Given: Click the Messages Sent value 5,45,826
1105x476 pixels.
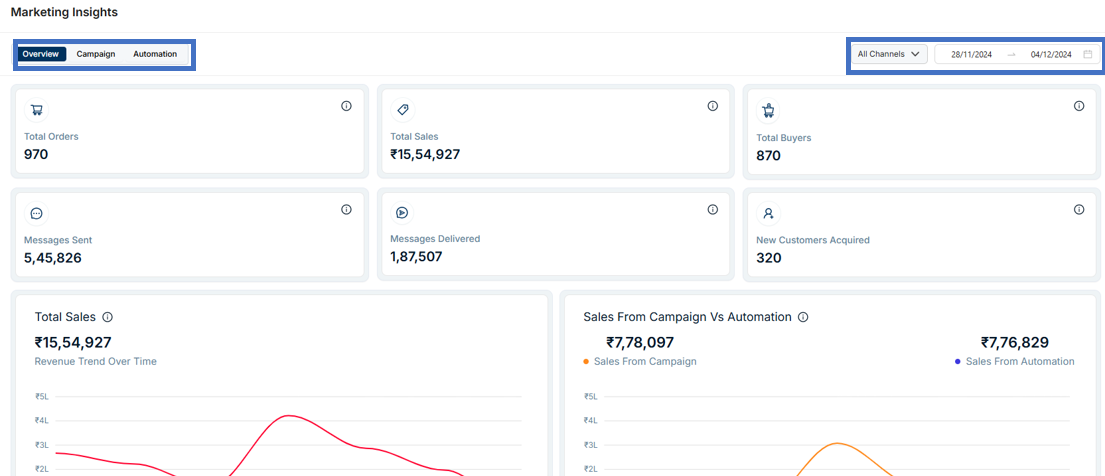Looking at the screenshot, I should (x=53, y=258).
